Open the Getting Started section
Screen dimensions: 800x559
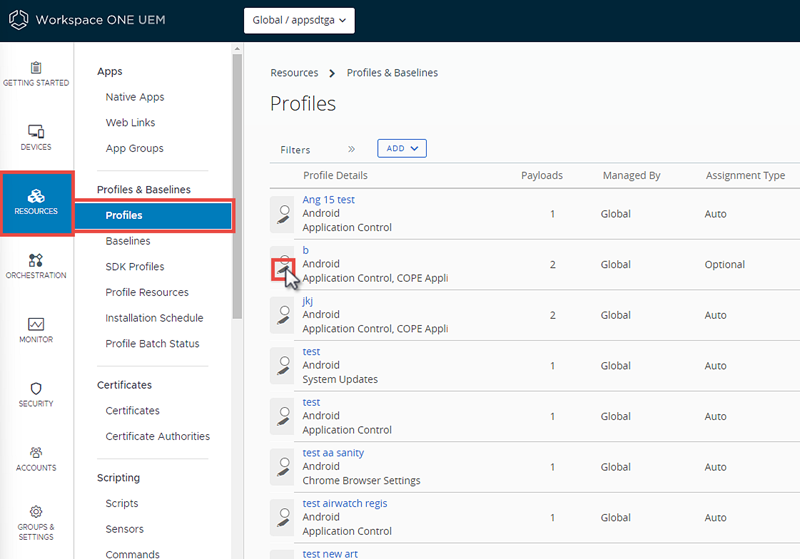(36, 74)
